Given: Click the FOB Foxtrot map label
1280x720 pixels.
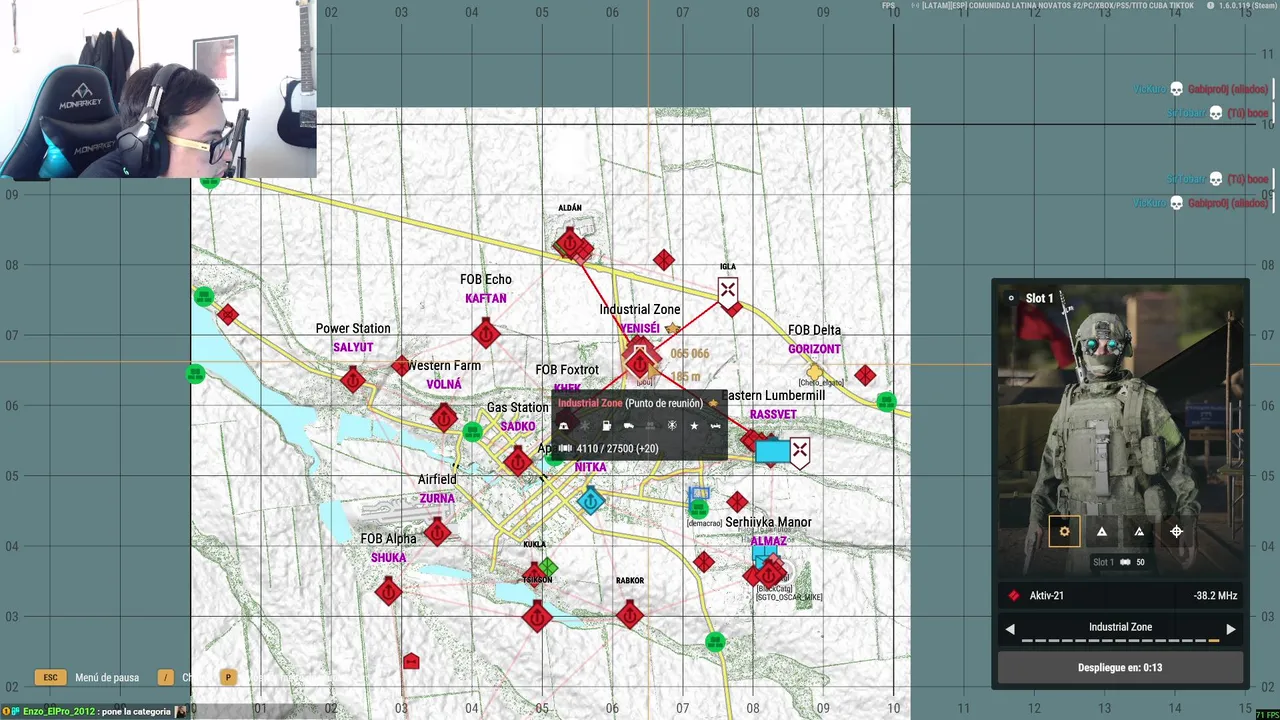Looking at the screenshot, I should pos(567,370).
